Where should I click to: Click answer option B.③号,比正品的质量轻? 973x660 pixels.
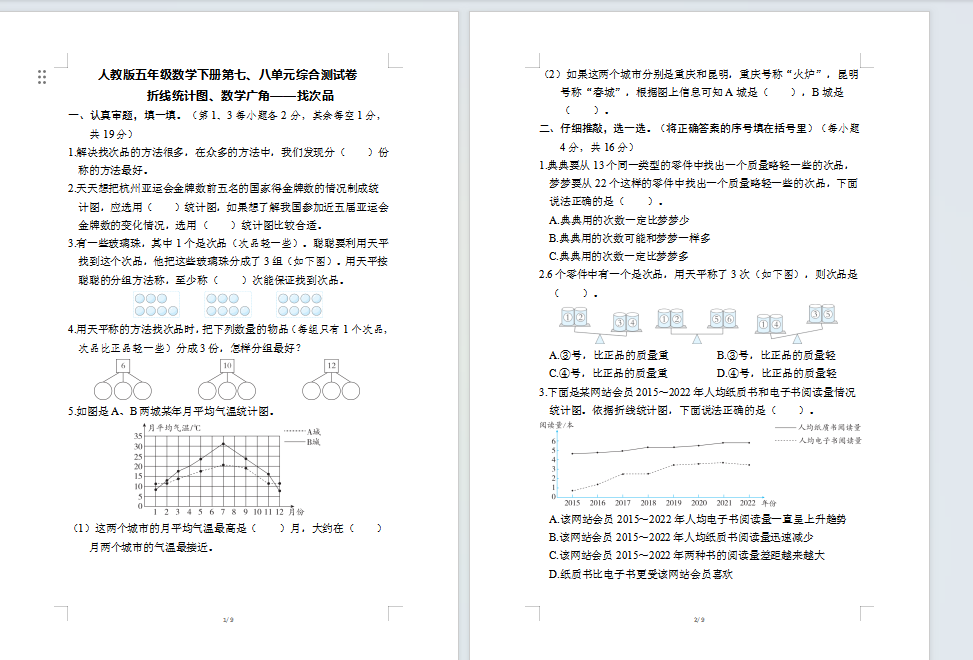click(x=776, y=355)
